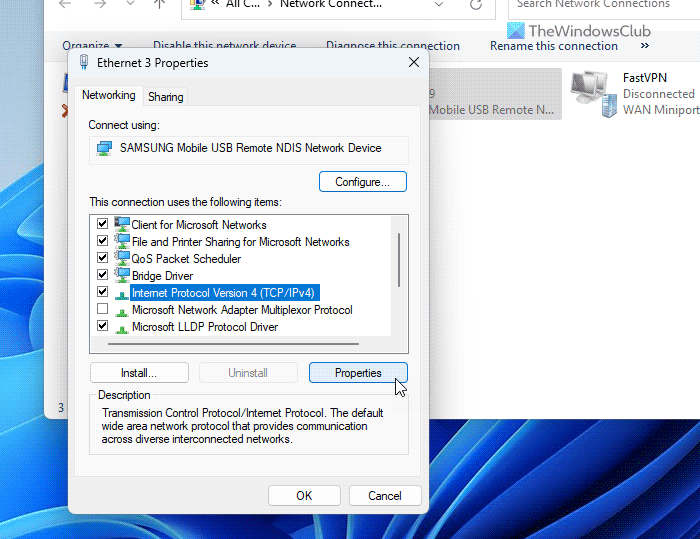Click the Install... button
700x539 pixels.
(x=139, y=372)
